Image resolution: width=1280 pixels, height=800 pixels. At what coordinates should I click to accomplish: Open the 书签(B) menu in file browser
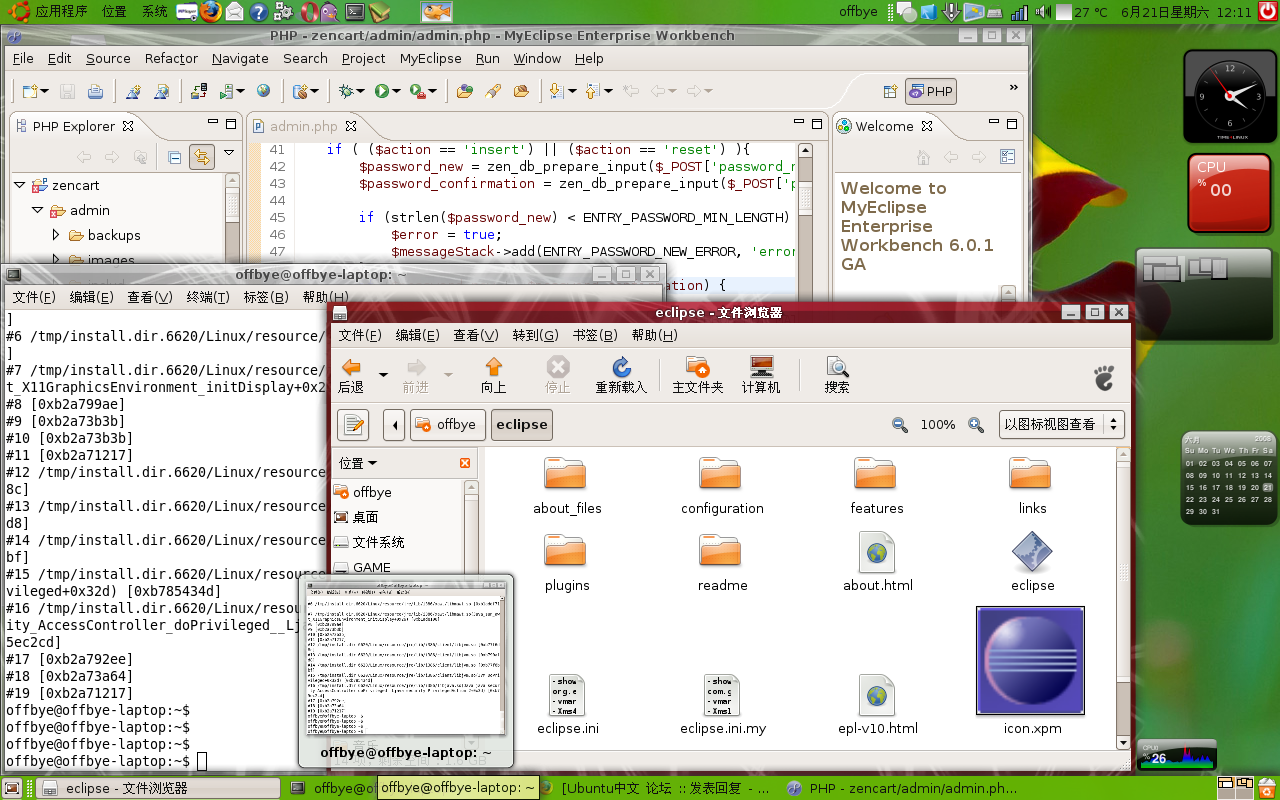click(x=595, y=335)
